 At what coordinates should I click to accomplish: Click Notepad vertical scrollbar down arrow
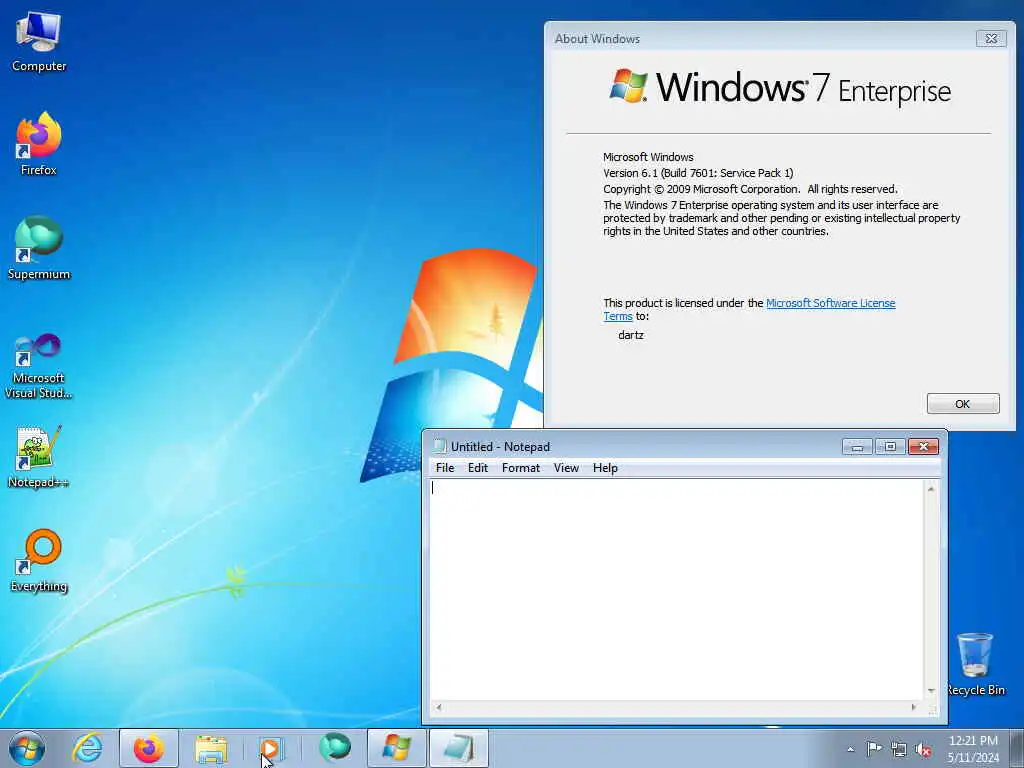click(931, 691)
